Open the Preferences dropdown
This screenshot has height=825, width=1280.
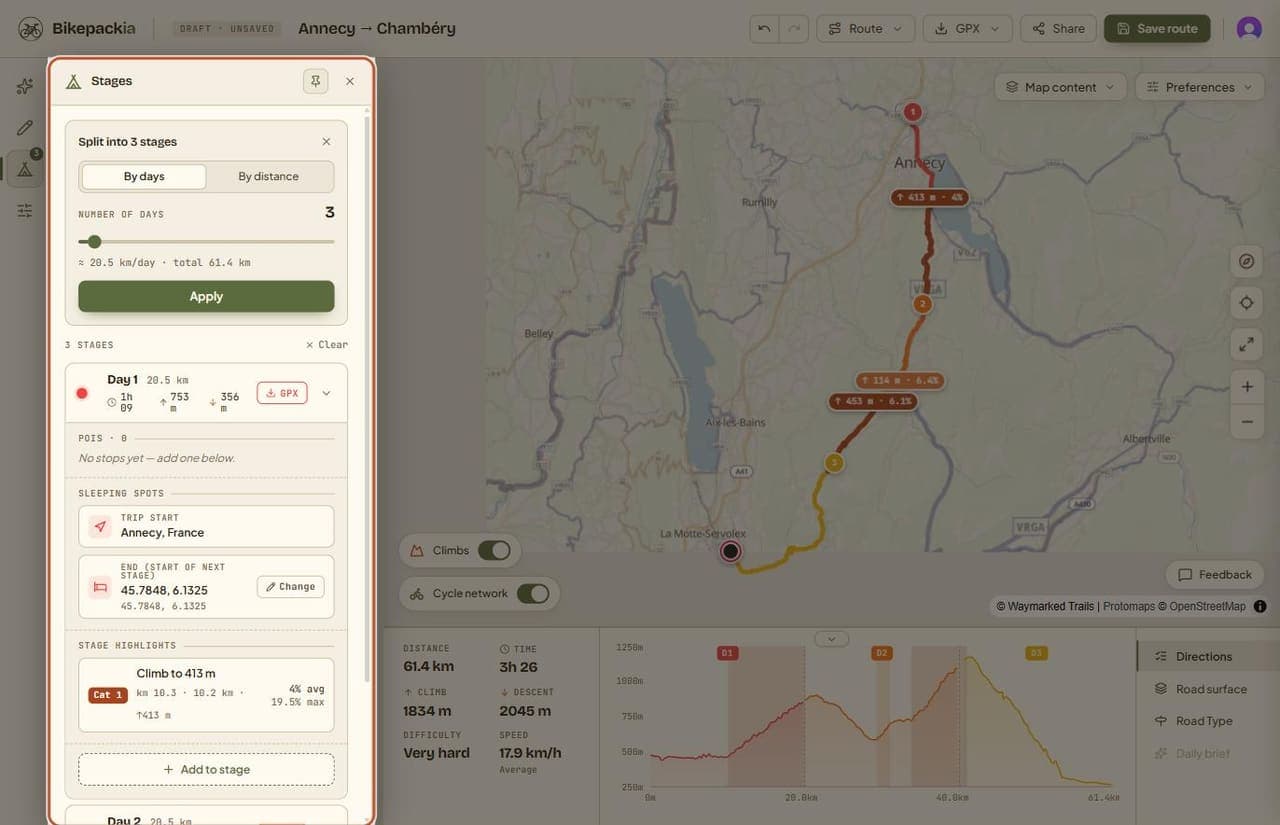point(1200,87)
